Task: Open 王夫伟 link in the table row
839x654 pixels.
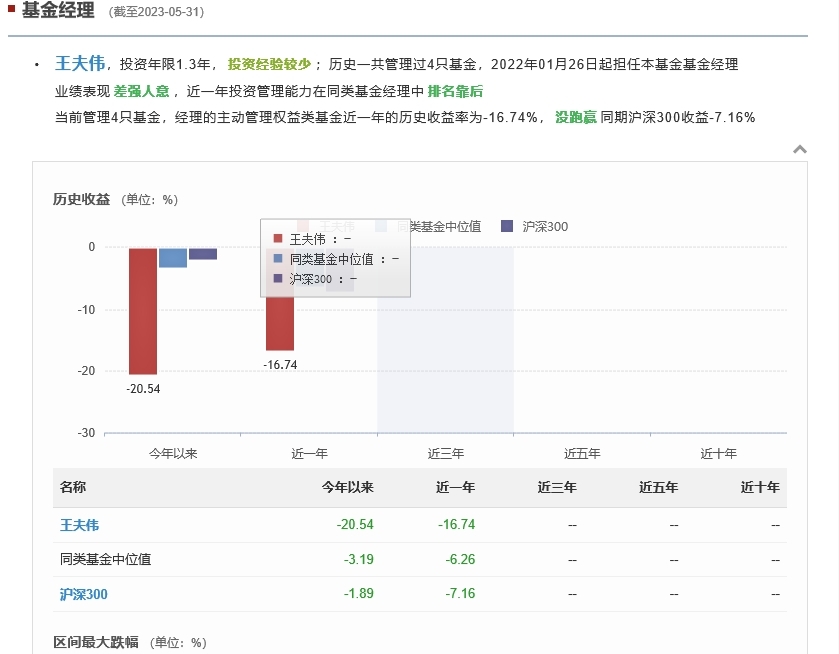Action: [79, 525]
